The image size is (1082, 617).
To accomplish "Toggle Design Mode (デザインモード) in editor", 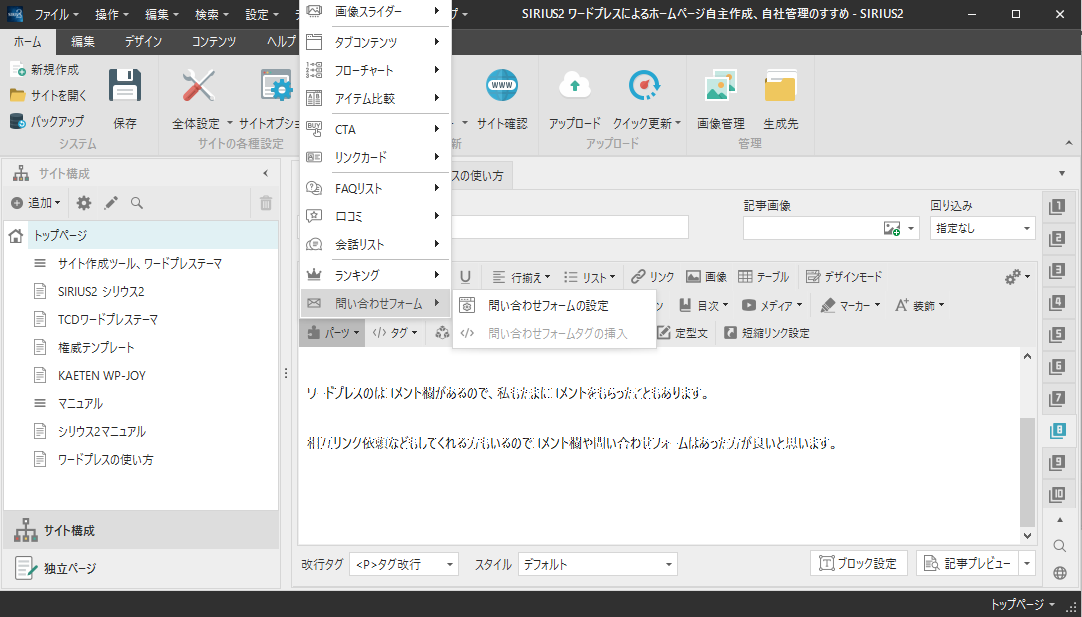I will click(844, 277).
